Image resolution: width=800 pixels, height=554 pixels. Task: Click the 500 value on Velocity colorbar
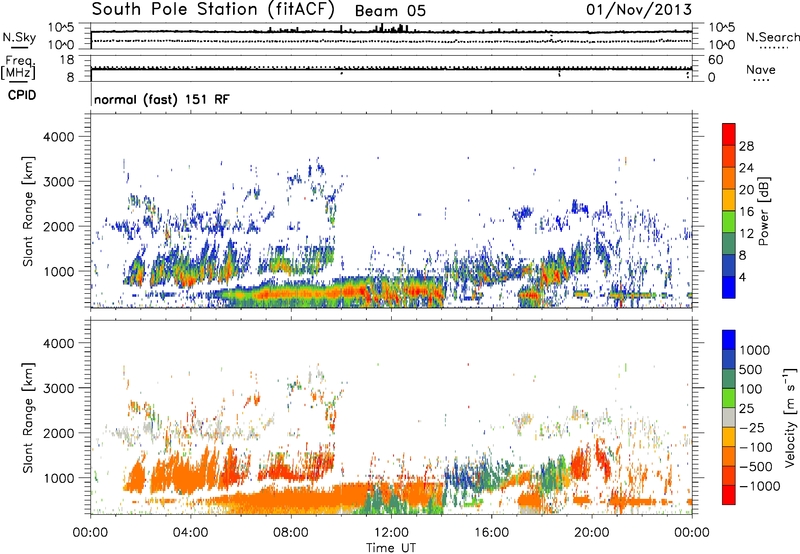(x=751, y=369)
